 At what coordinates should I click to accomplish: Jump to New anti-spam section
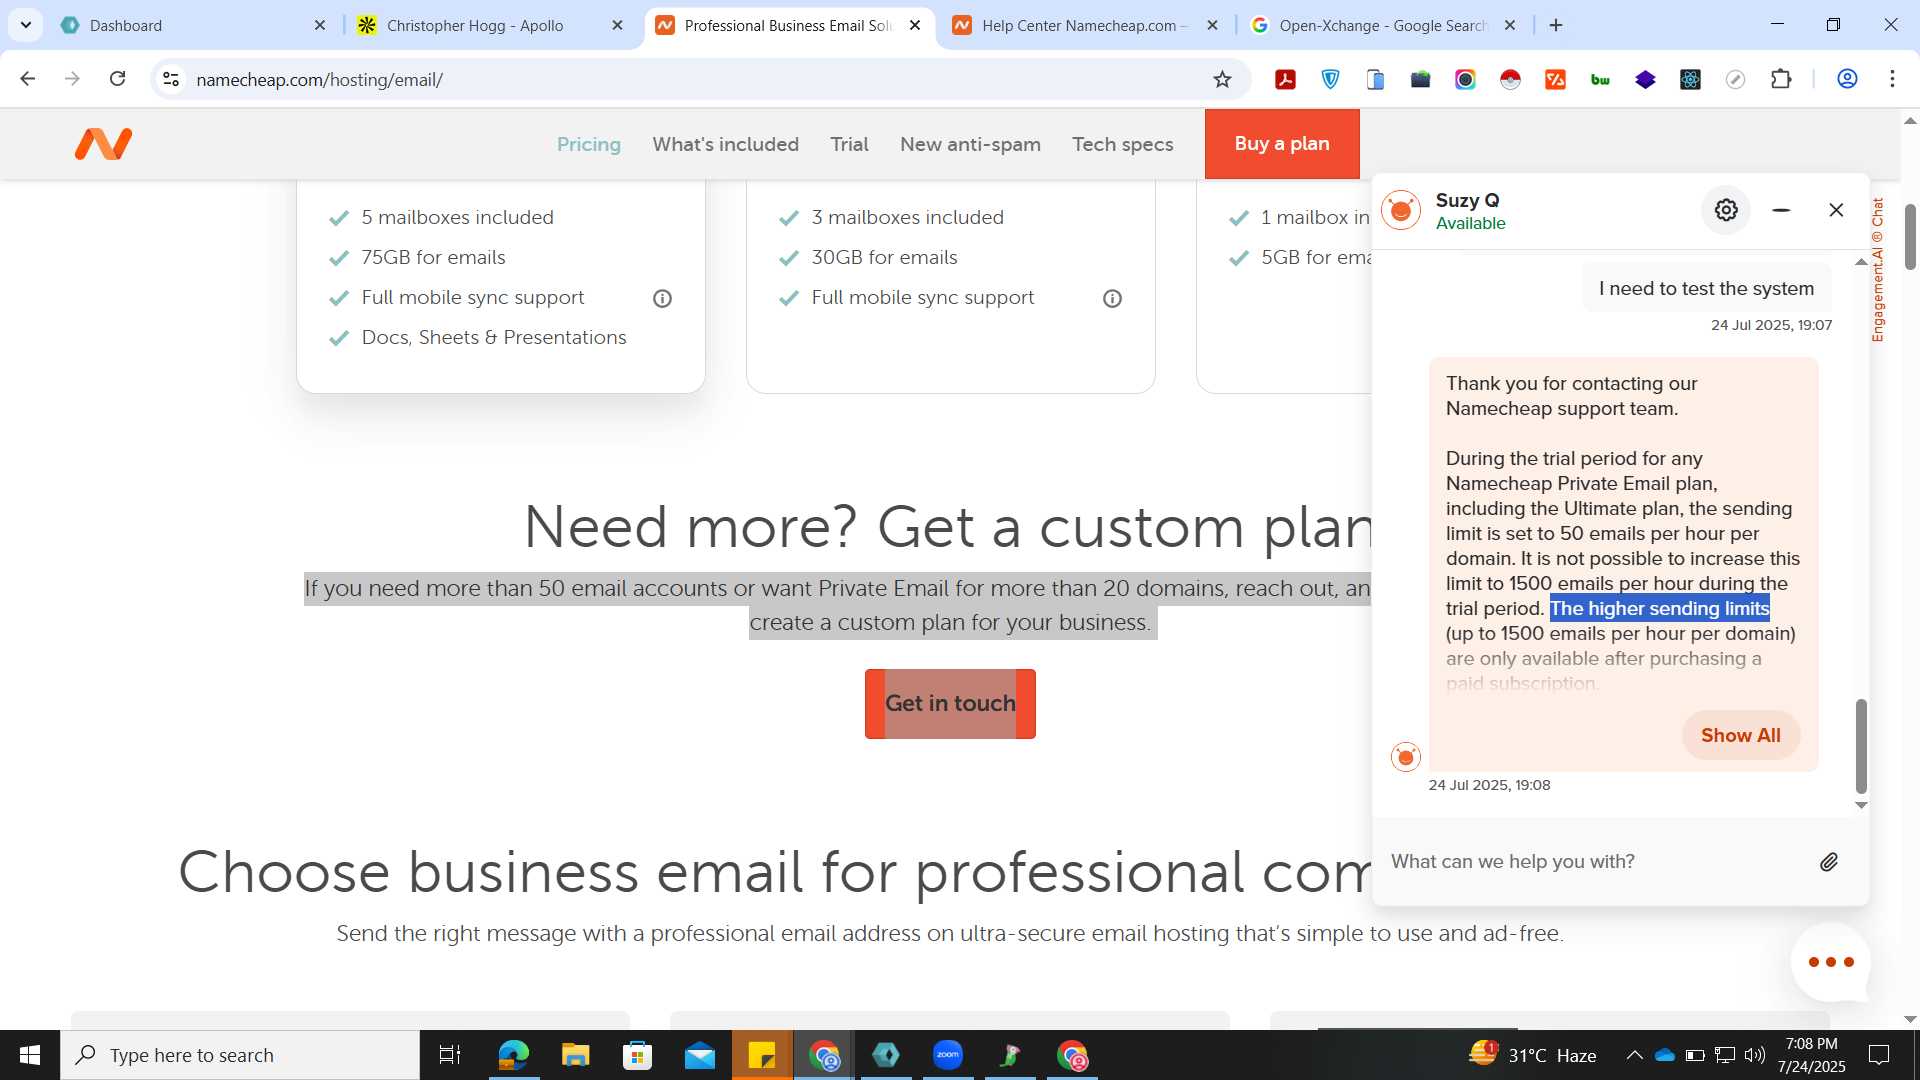pyautogui.click(x=970, y=144)
